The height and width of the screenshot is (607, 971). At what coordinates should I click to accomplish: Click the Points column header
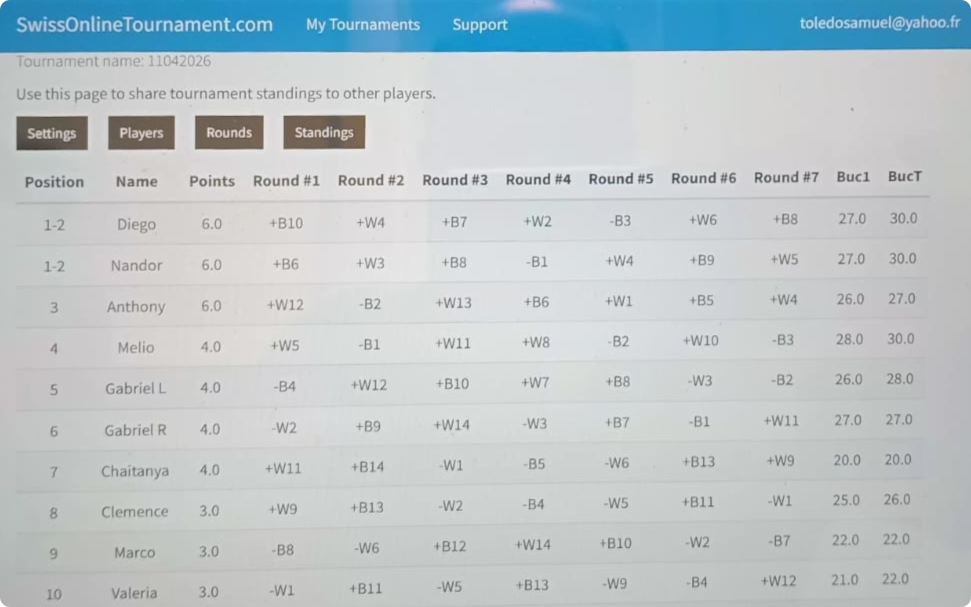(212, 181)
